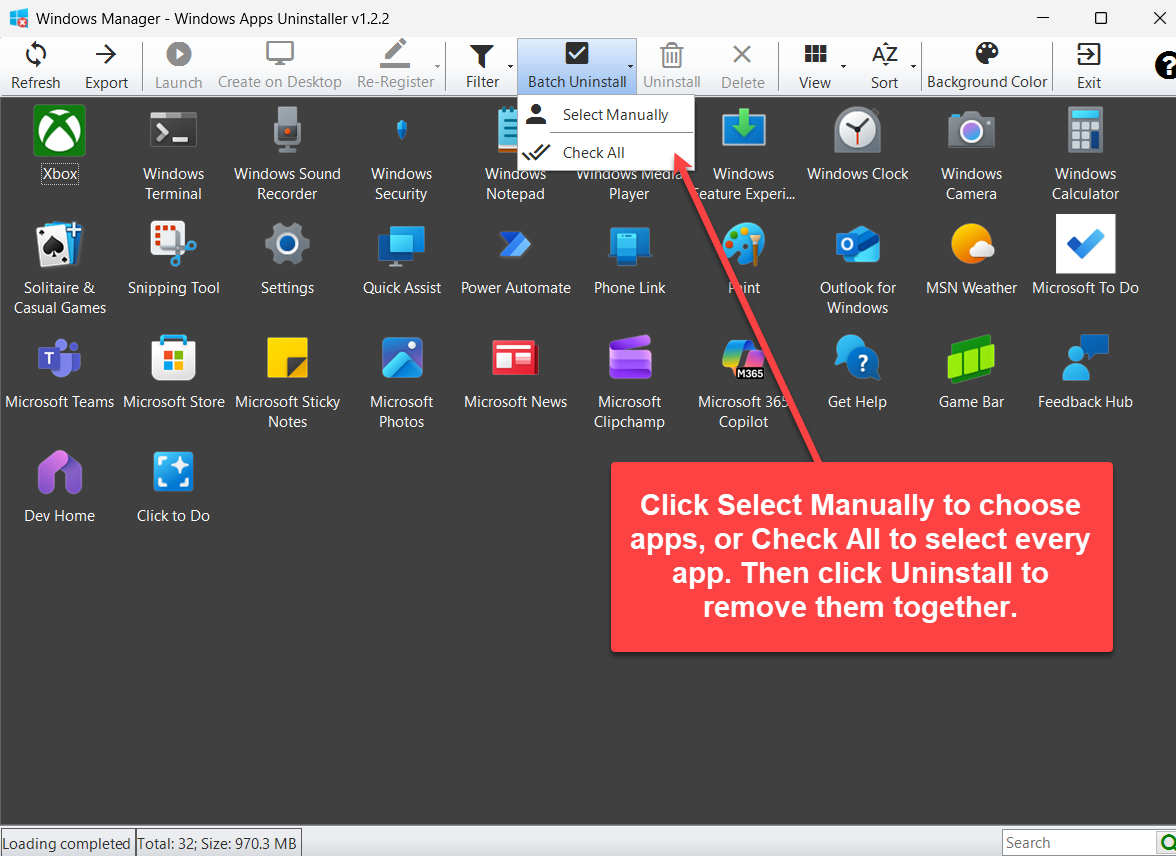1176x856 pixels.
Task: Export the app list
Action: click(106, 66)
